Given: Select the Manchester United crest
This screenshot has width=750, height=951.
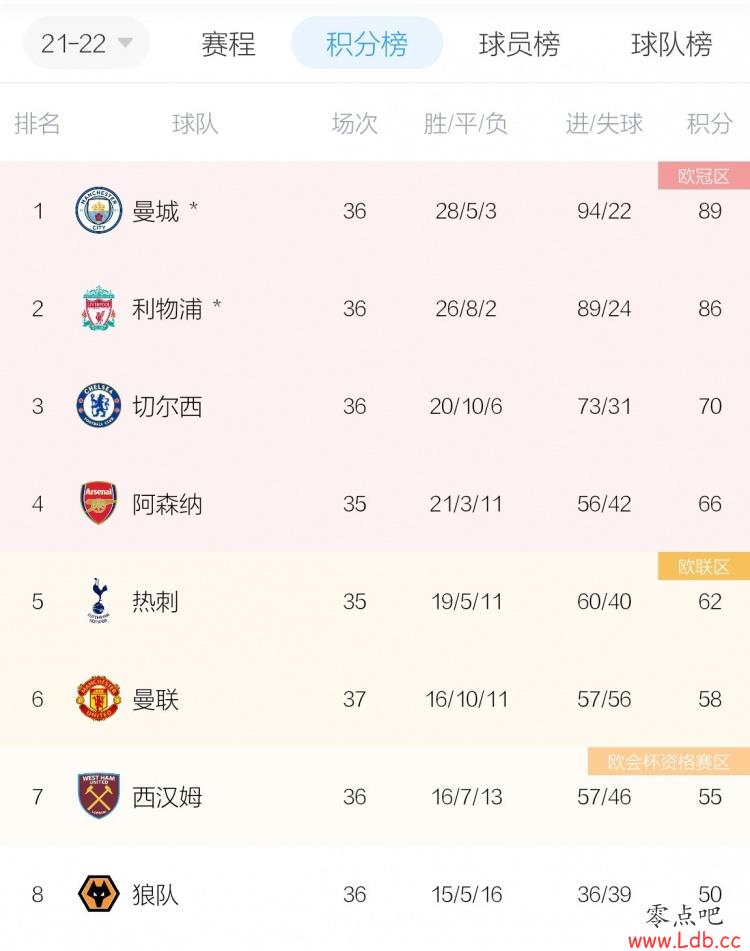Looking at the screenshot, I should [x=98, y=699].
